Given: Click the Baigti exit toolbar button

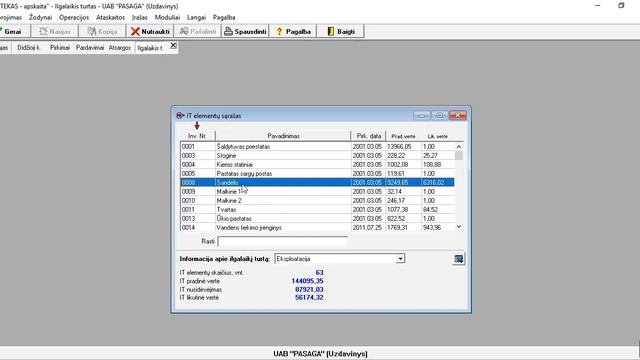Looking at the screenshot, I should pyautogui.click(x=341, y=31).
